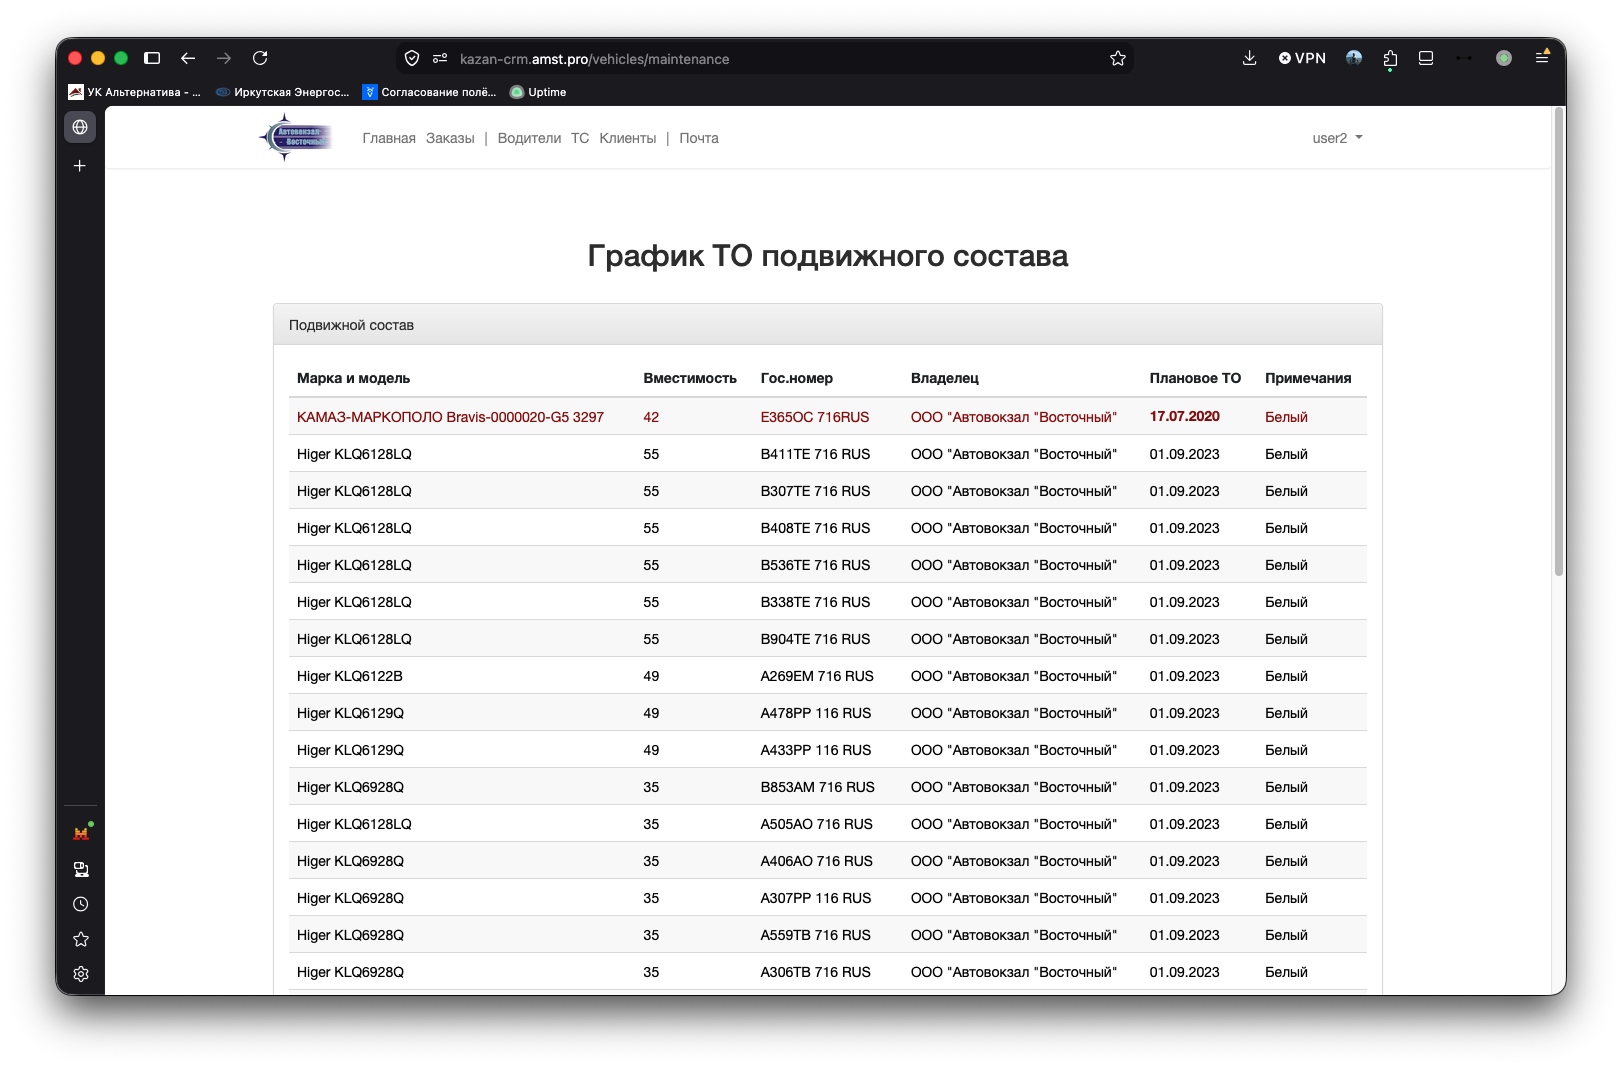Screen dimensions: 1622x1069
Task: Click plate number А306ТВ 716 RUS
Action: 816,972
